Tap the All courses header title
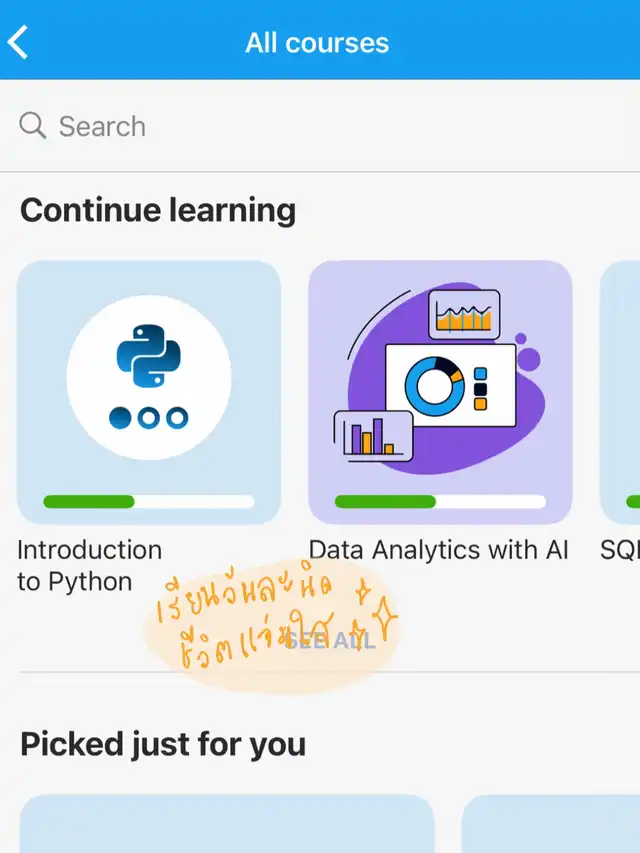The height and width of the screenshot is (853, 640). (317, 43)
